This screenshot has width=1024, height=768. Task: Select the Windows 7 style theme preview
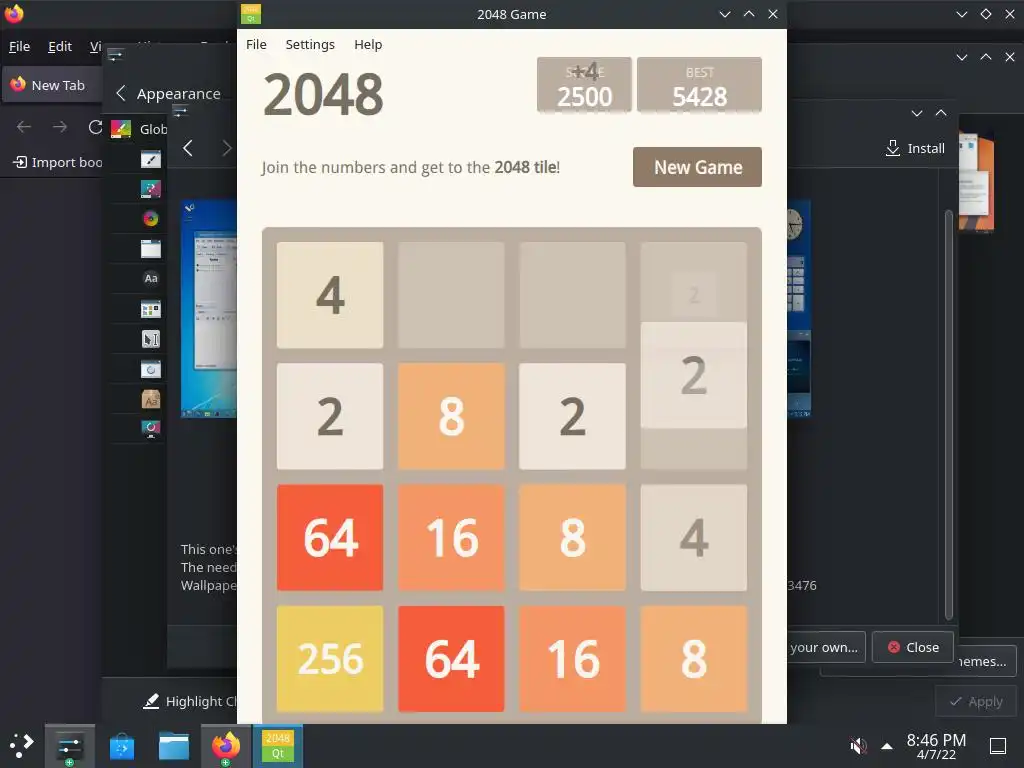tap(209, 309)
